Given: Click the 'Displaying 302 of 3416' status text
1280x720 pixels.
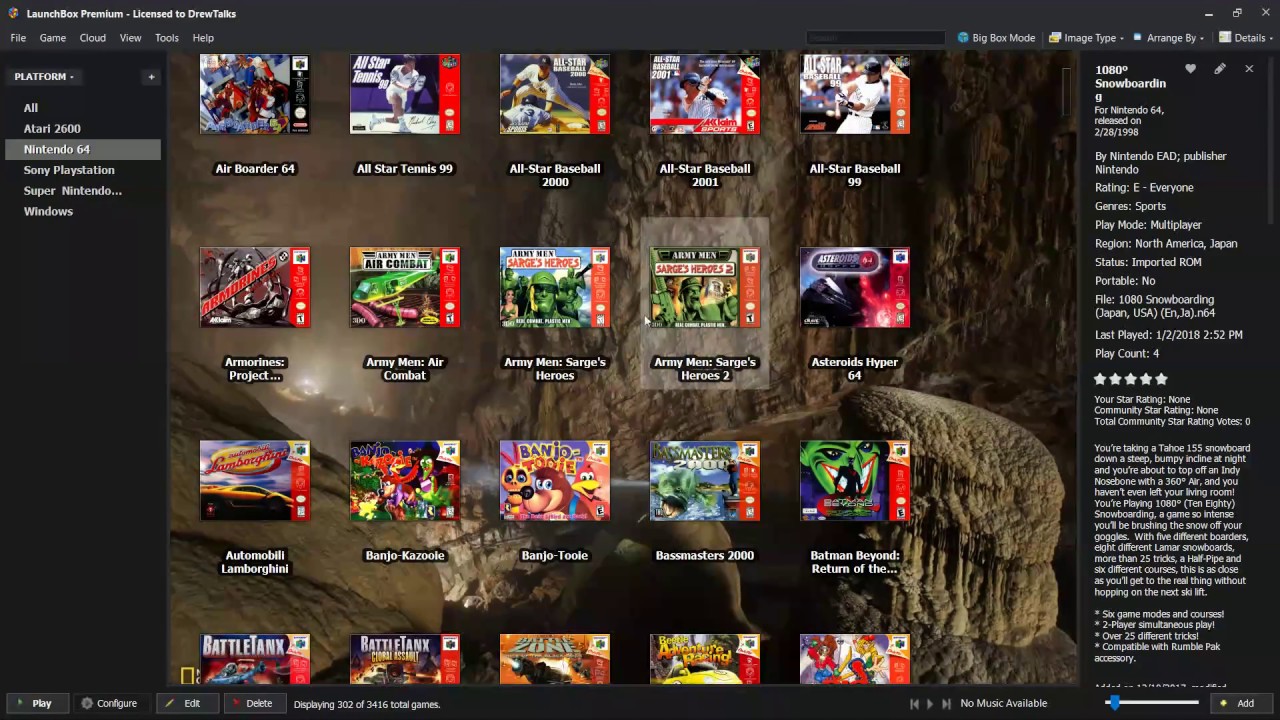Looking at the screenshot, I should tap(367, 704).
